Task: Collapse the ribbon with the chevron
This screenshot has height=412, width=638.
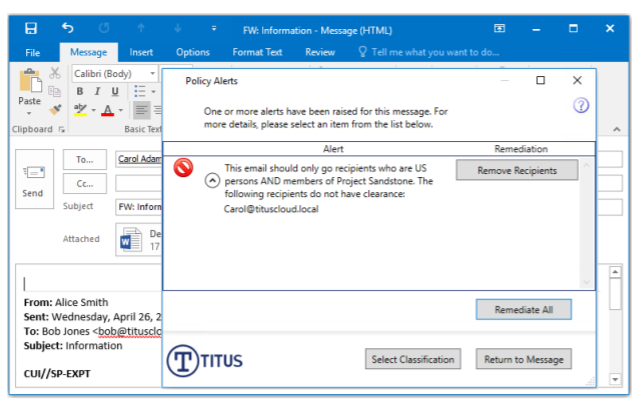Action: point(617,129)
